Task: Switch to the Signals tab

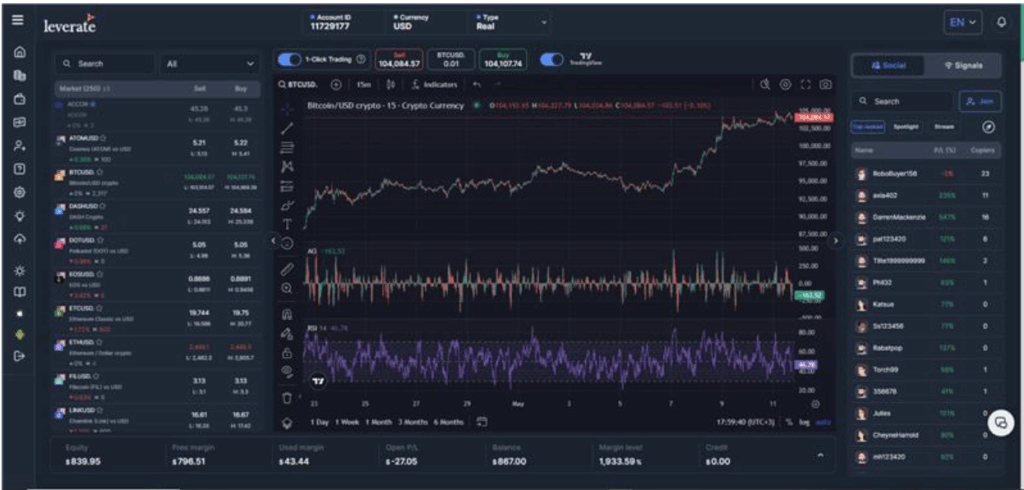Action: coord(961,65)
